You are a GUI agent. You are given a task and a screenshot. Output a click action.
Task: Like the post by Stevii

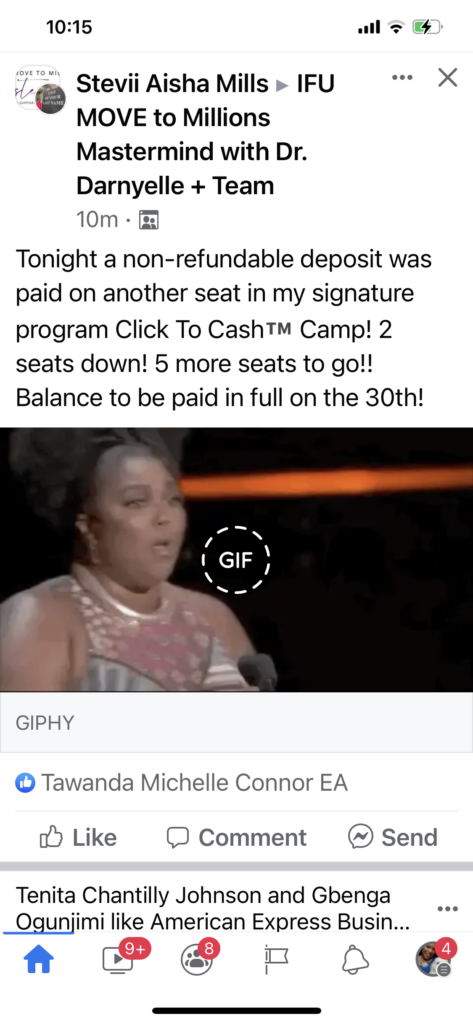pyautogui.click(x=78, y=837)
